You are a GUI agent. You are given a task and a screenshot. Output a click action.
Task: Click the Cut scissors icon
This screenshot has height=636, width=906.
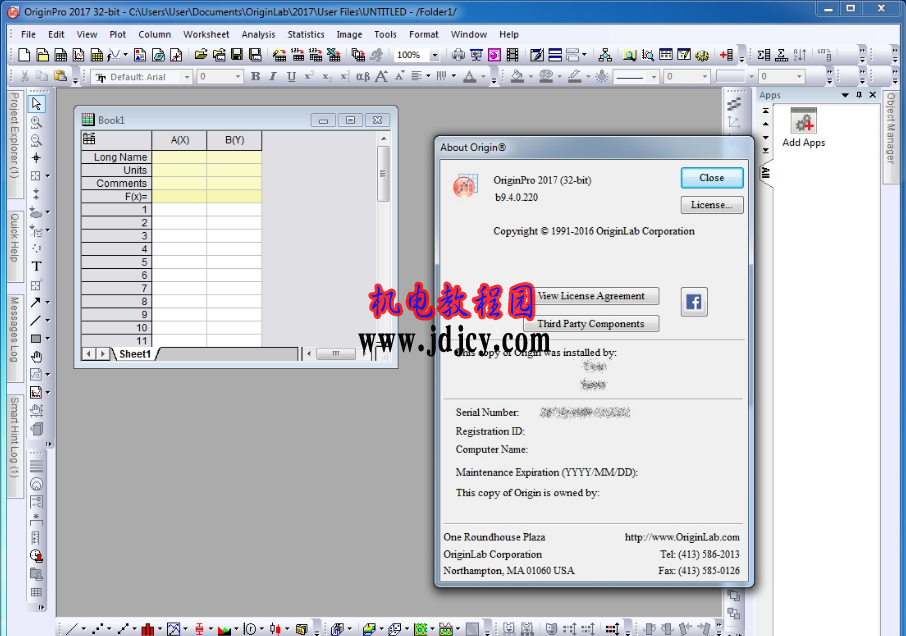click(x=24, y=77)
